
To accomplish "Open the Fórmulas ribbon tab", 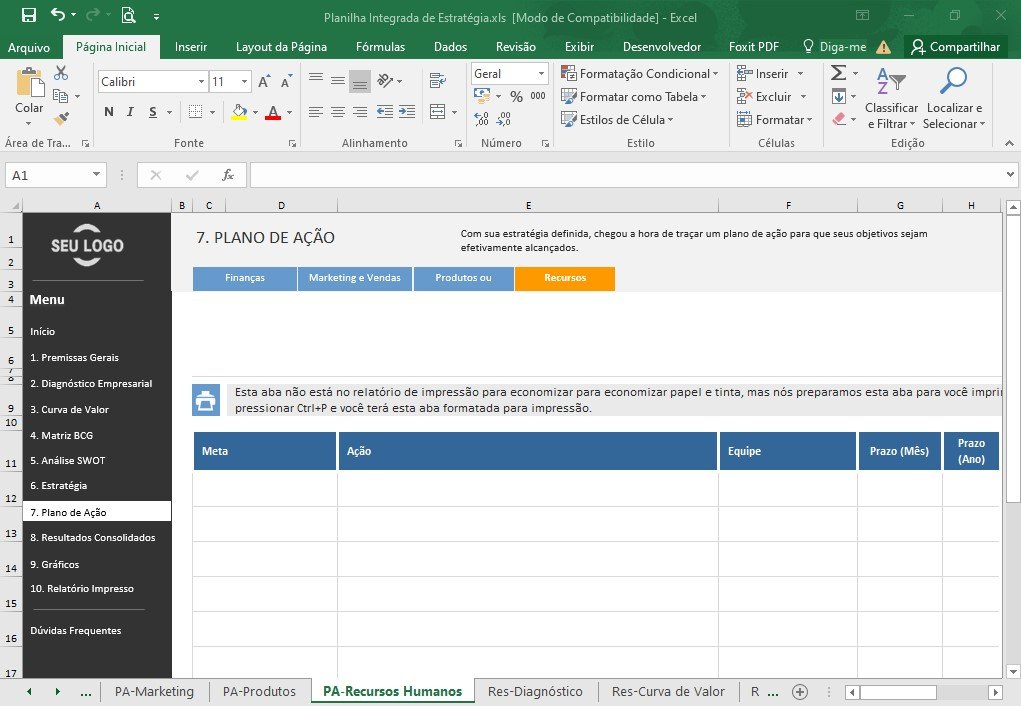I will 380,47.
